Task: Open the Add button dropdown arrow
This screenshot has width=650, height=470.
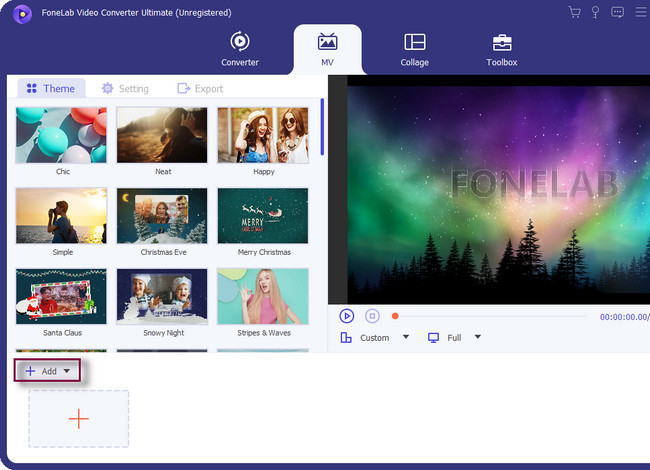Action: coord(67,371)
